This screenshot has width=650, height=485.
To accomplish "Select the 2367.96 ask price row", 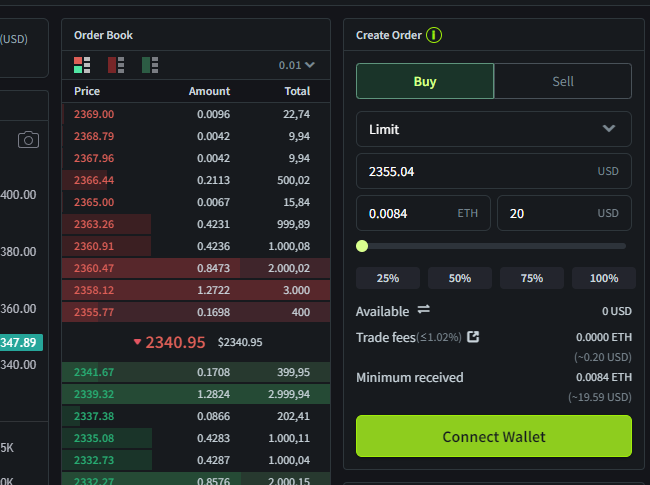I will point(196,158).
